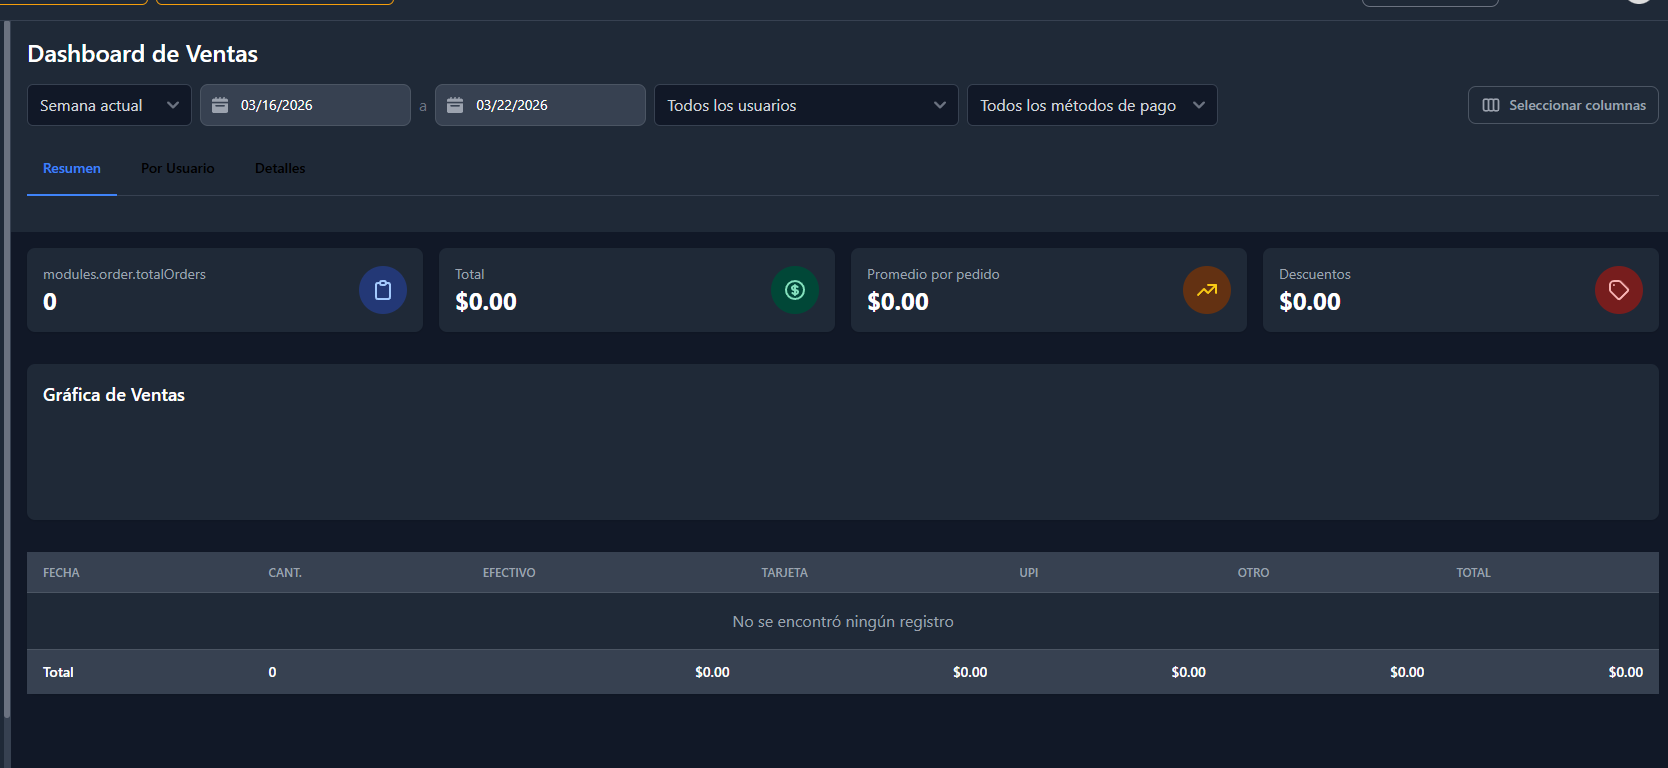Click the end date field 03/22/2026
1668x768 pixels.
coord(555,105)
